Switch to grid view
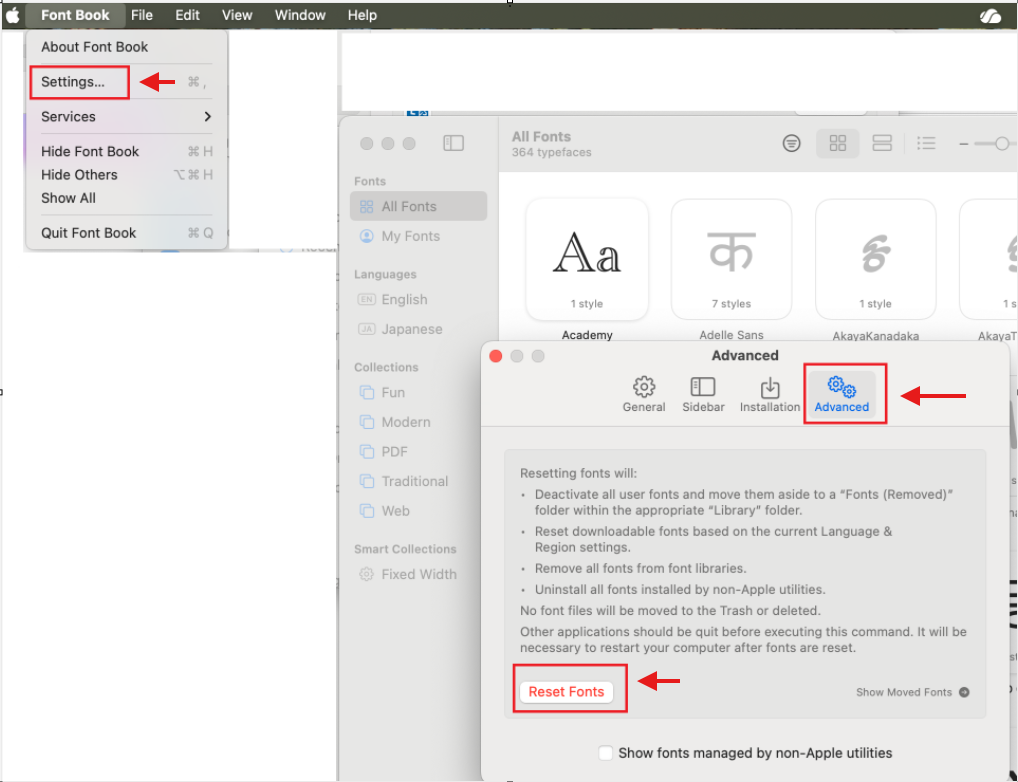The image size is (1018, 782). tap(838, 143)
